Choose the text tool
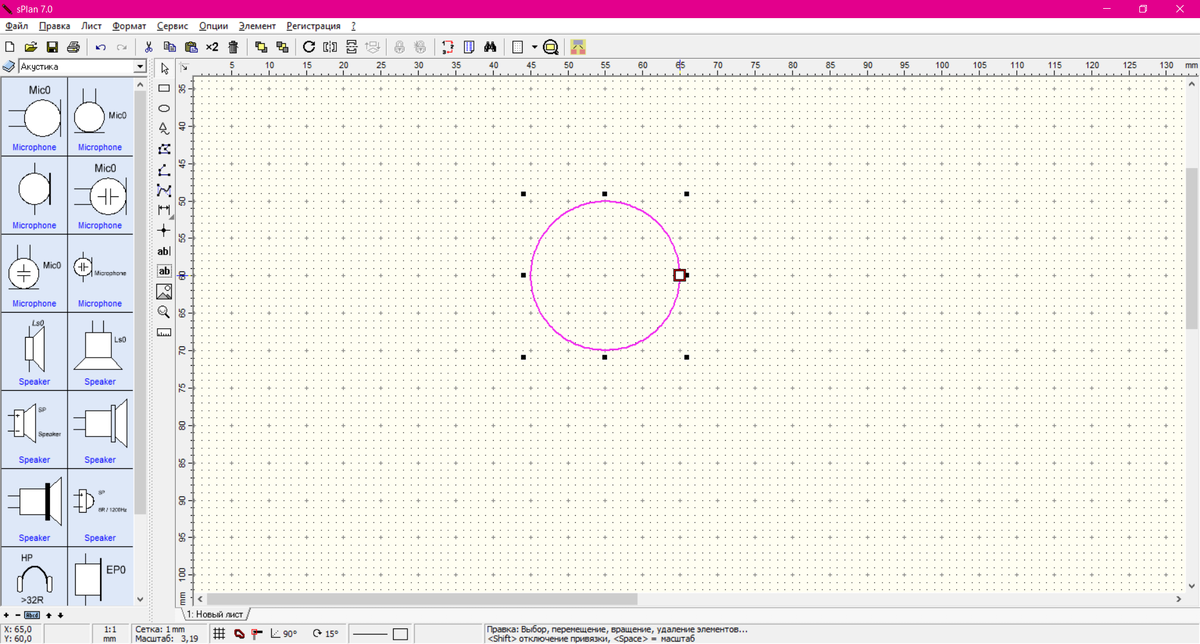 point(164,251)
